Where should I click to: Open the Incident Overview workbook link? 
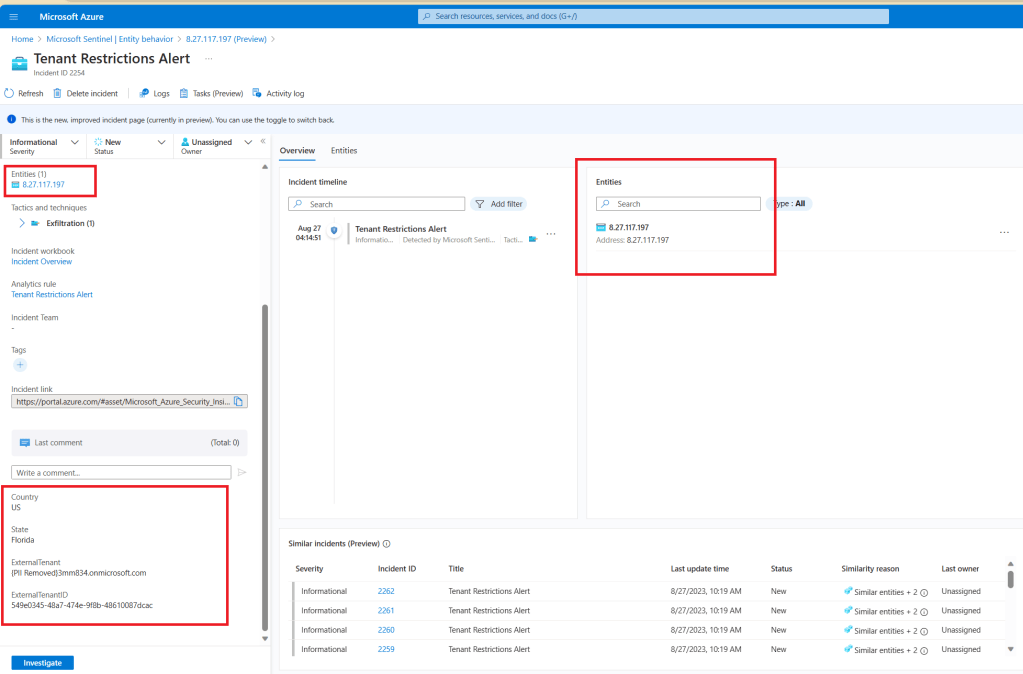pyautogui.click(x=41, y=262)
